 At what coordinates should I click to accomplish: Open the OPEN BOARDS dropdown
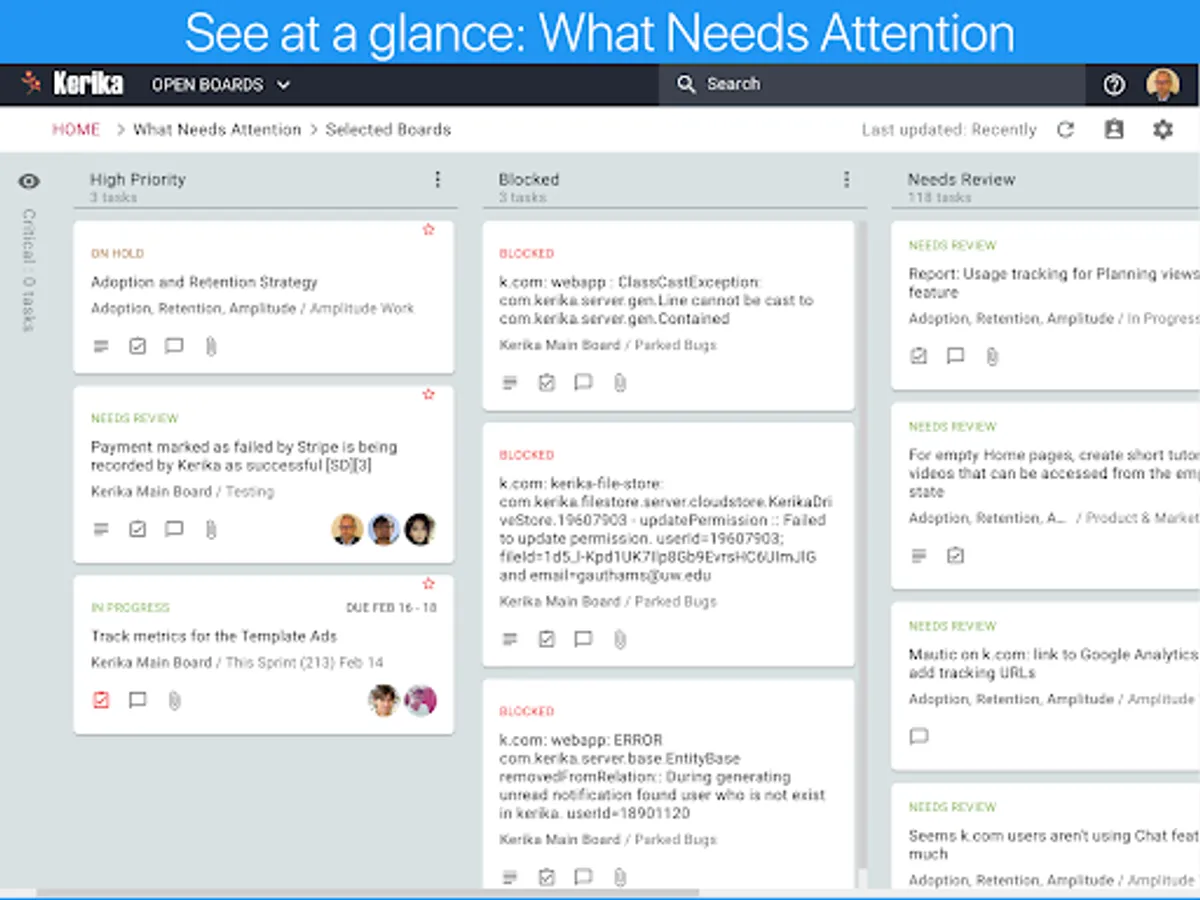pos(221,85)
